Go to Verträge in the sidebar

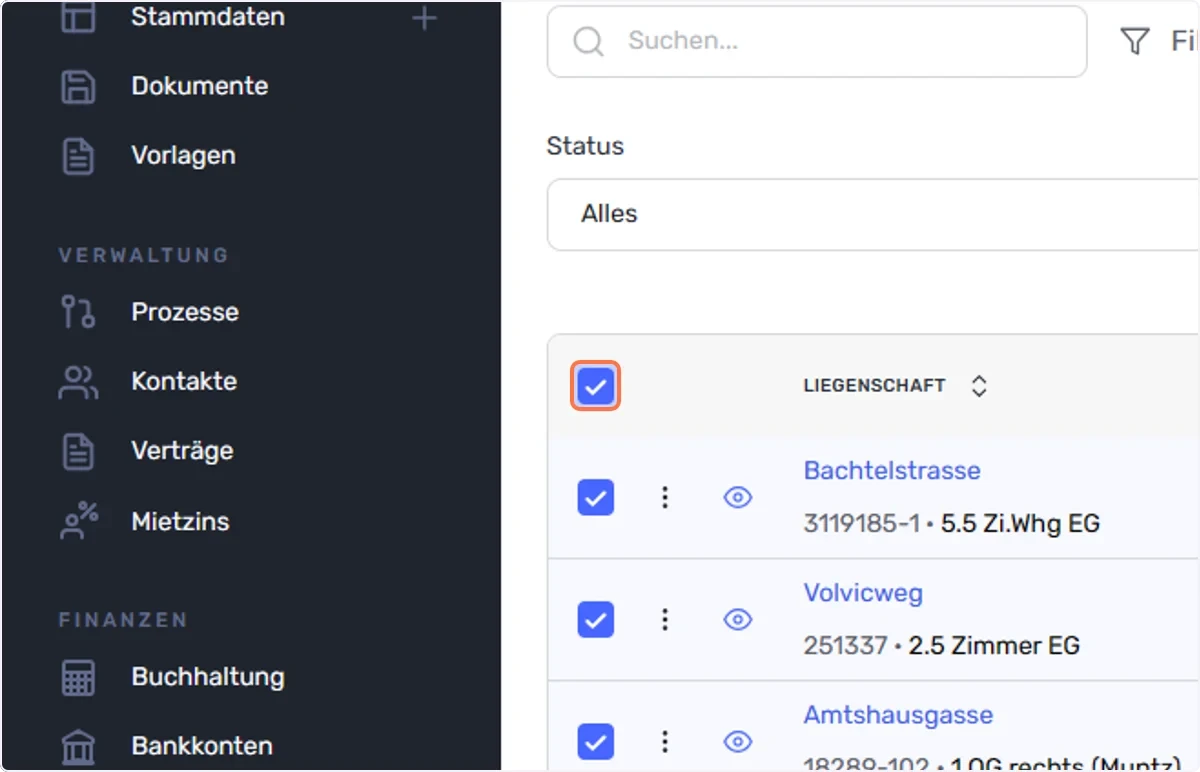183,451
